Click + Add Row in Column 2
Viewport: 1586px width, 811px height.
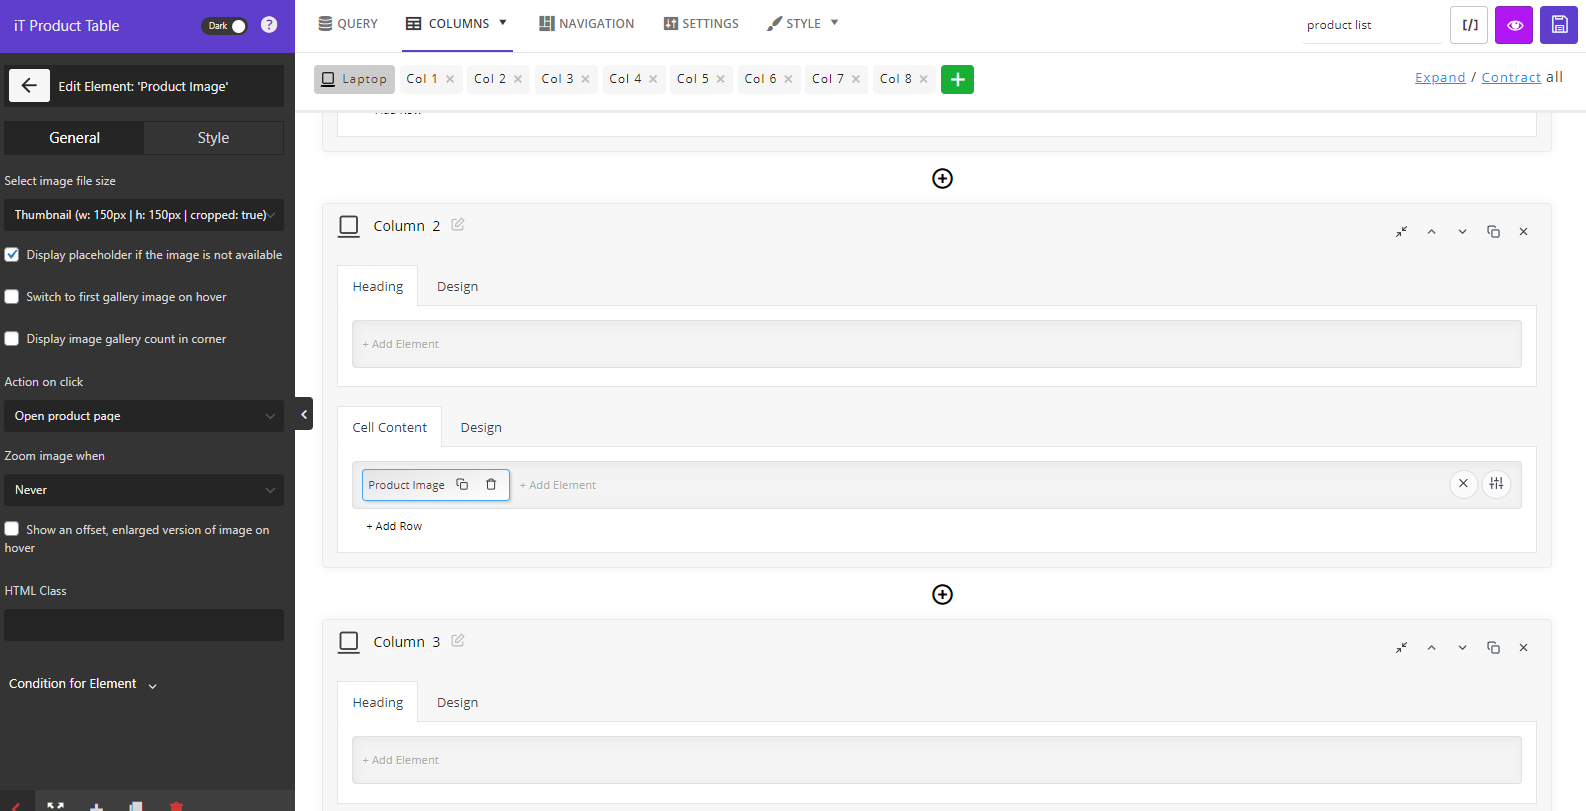[x=394, y=526]
